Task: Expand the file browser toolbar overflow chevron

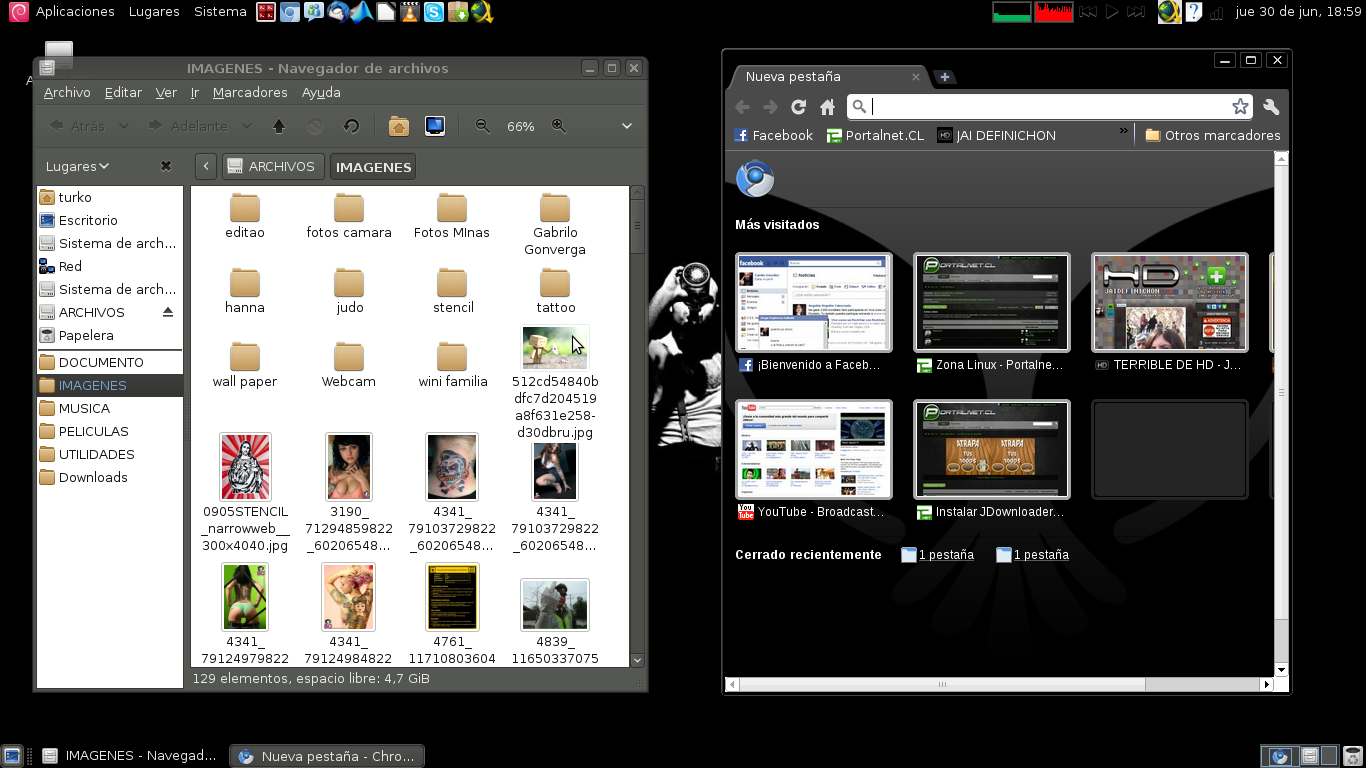Action: coord(627,126)
